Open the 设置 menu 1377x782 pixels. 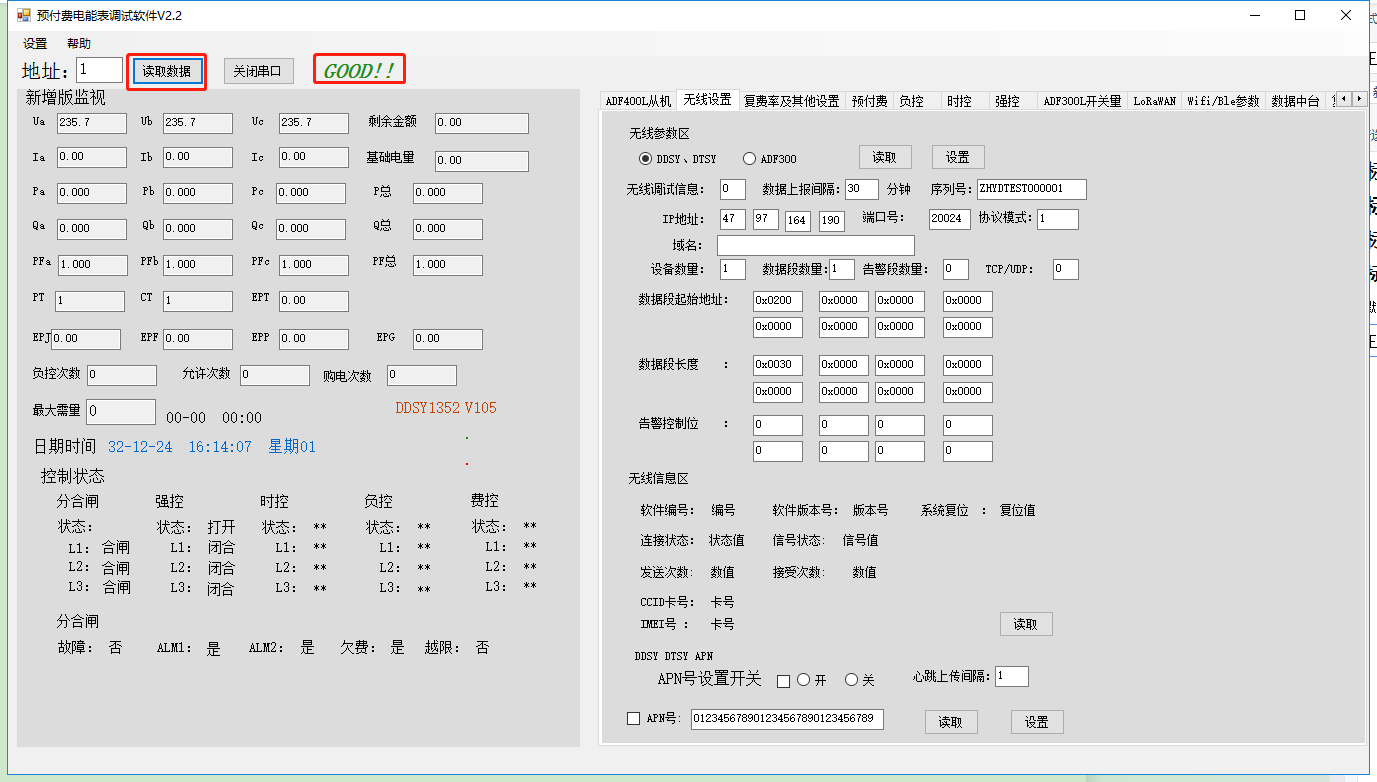pyautogui.click(x=35, y=44)
